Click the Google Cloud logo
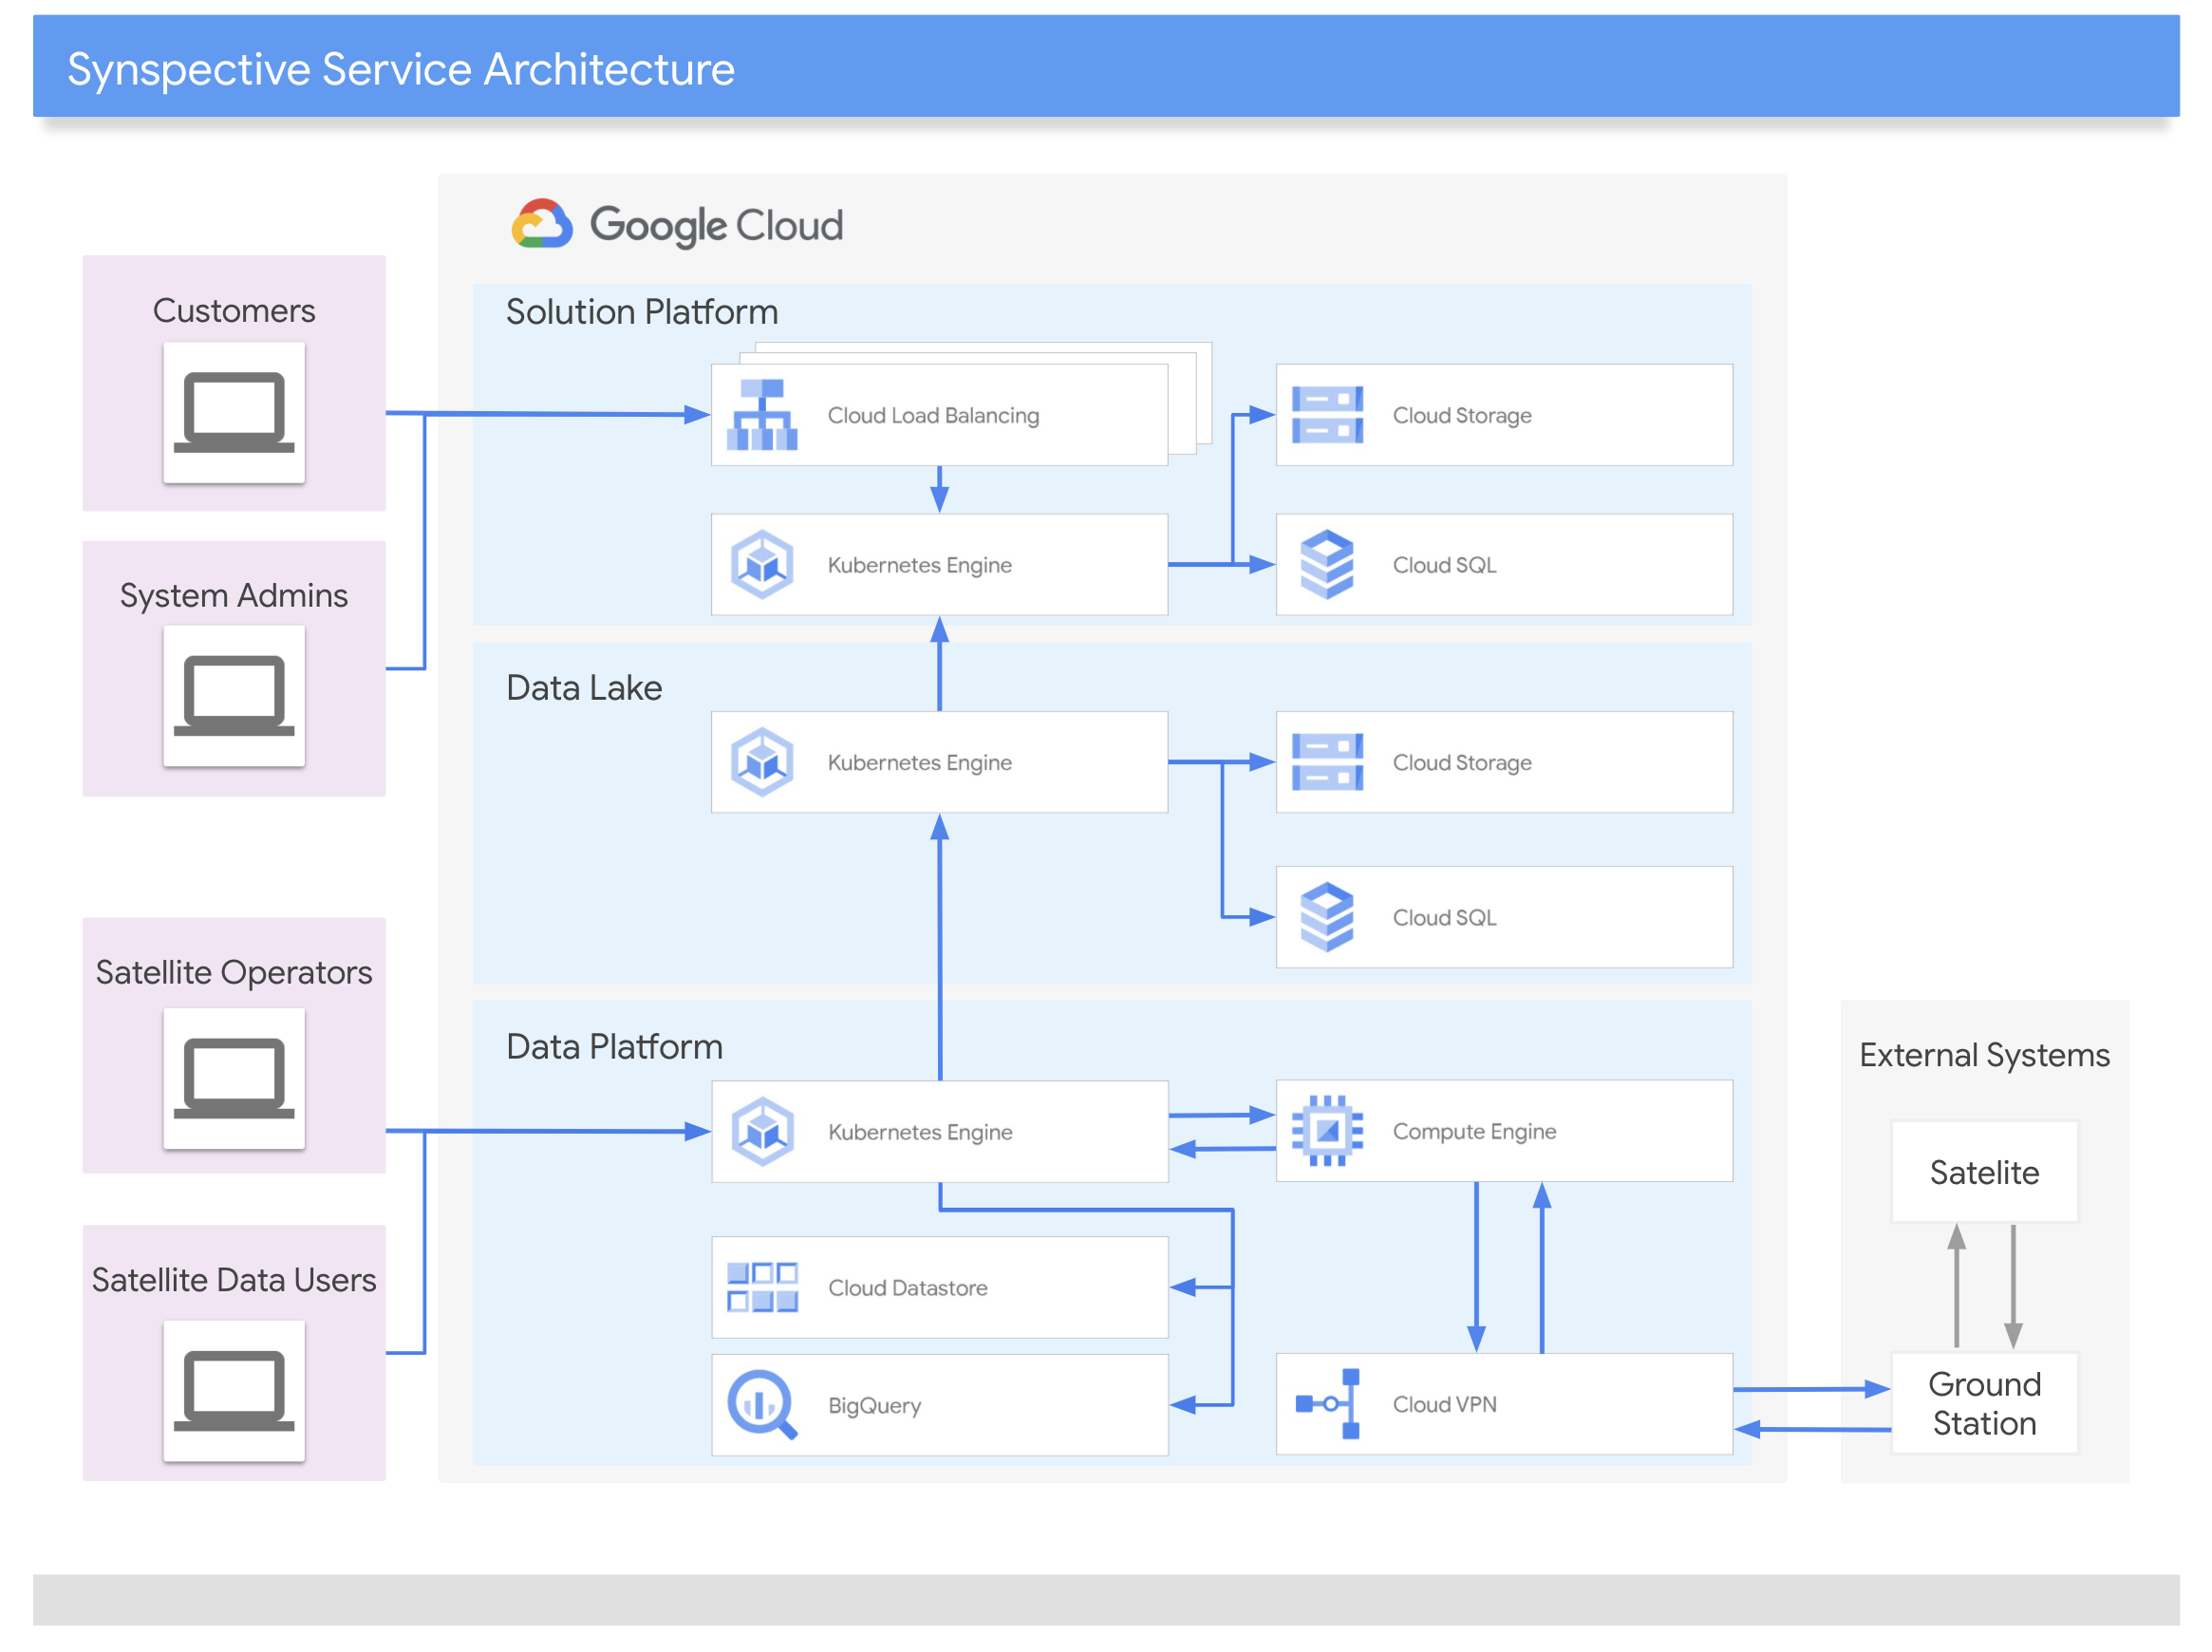The image size is (2212, 1652). pyautogui.click(x=677, y=225)
